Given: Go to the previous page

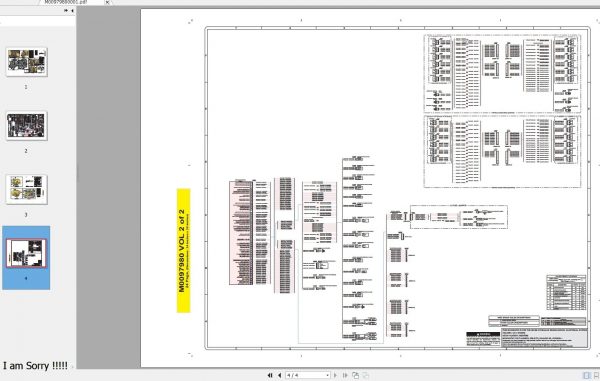Looking at the screenshot, I should pos(279,375).
